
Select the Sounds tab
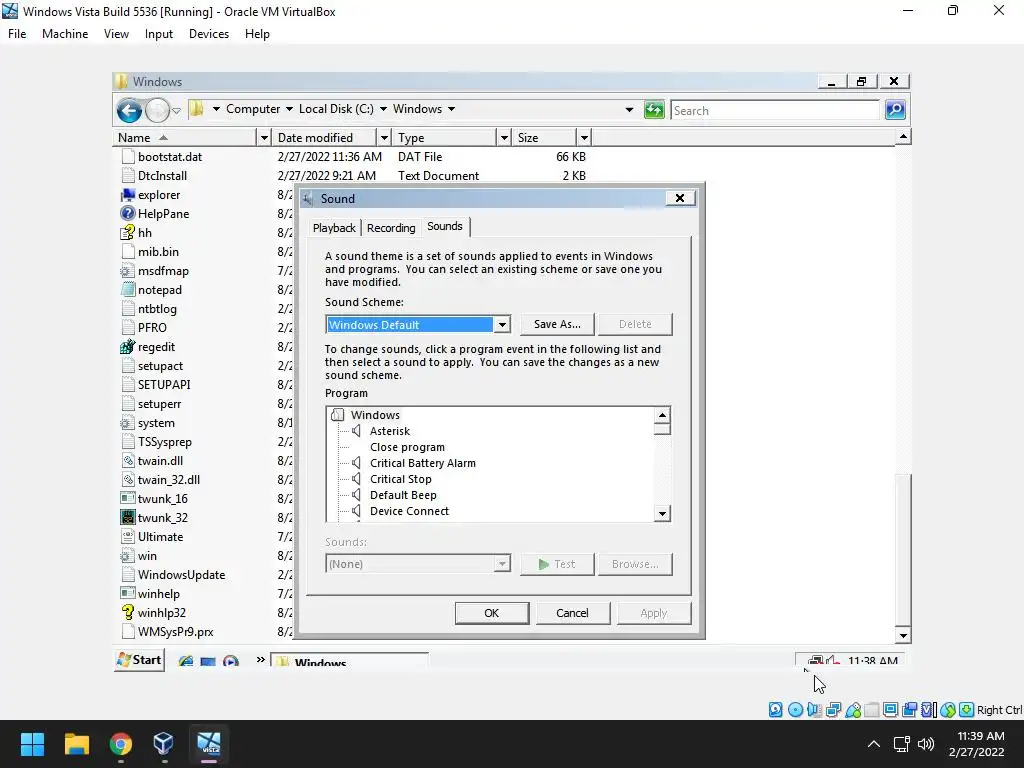(x=445, y=226)
